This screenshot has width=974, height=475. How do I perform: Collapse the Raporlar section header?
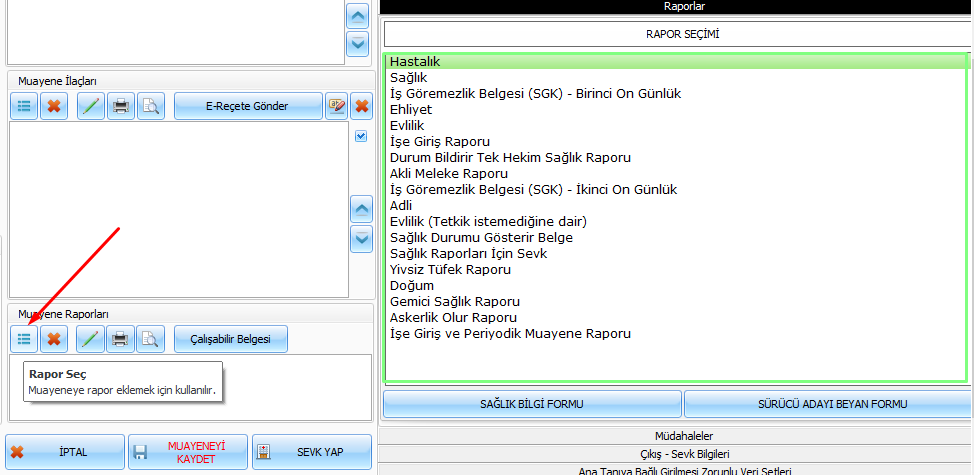(x=676, y=6)
